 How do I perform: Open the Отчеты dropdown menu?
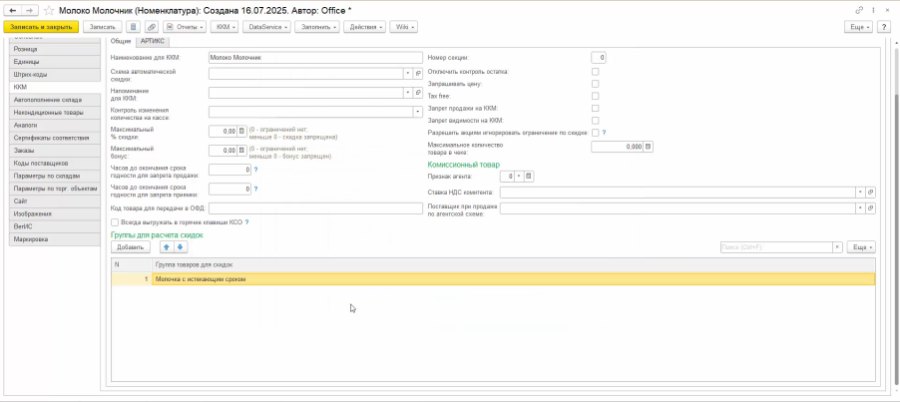click(x=184, y=27)
